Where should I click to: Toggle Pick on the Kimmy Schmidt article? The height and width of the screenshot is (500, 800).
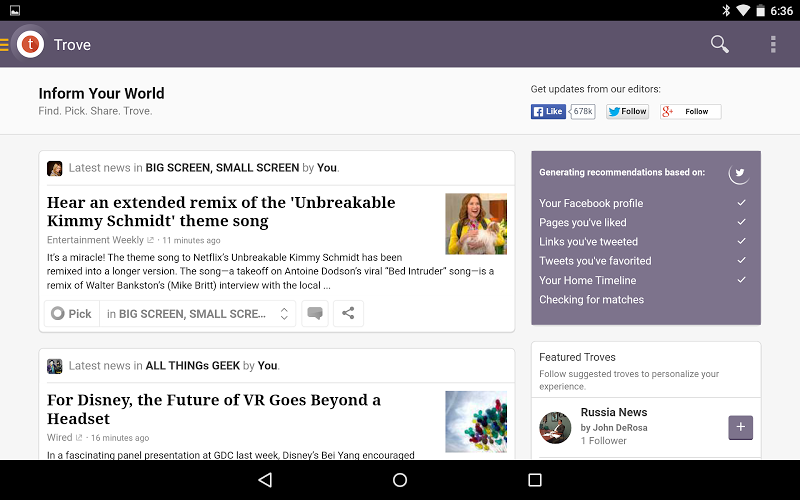pyautogui.click(x=71, y=313)
